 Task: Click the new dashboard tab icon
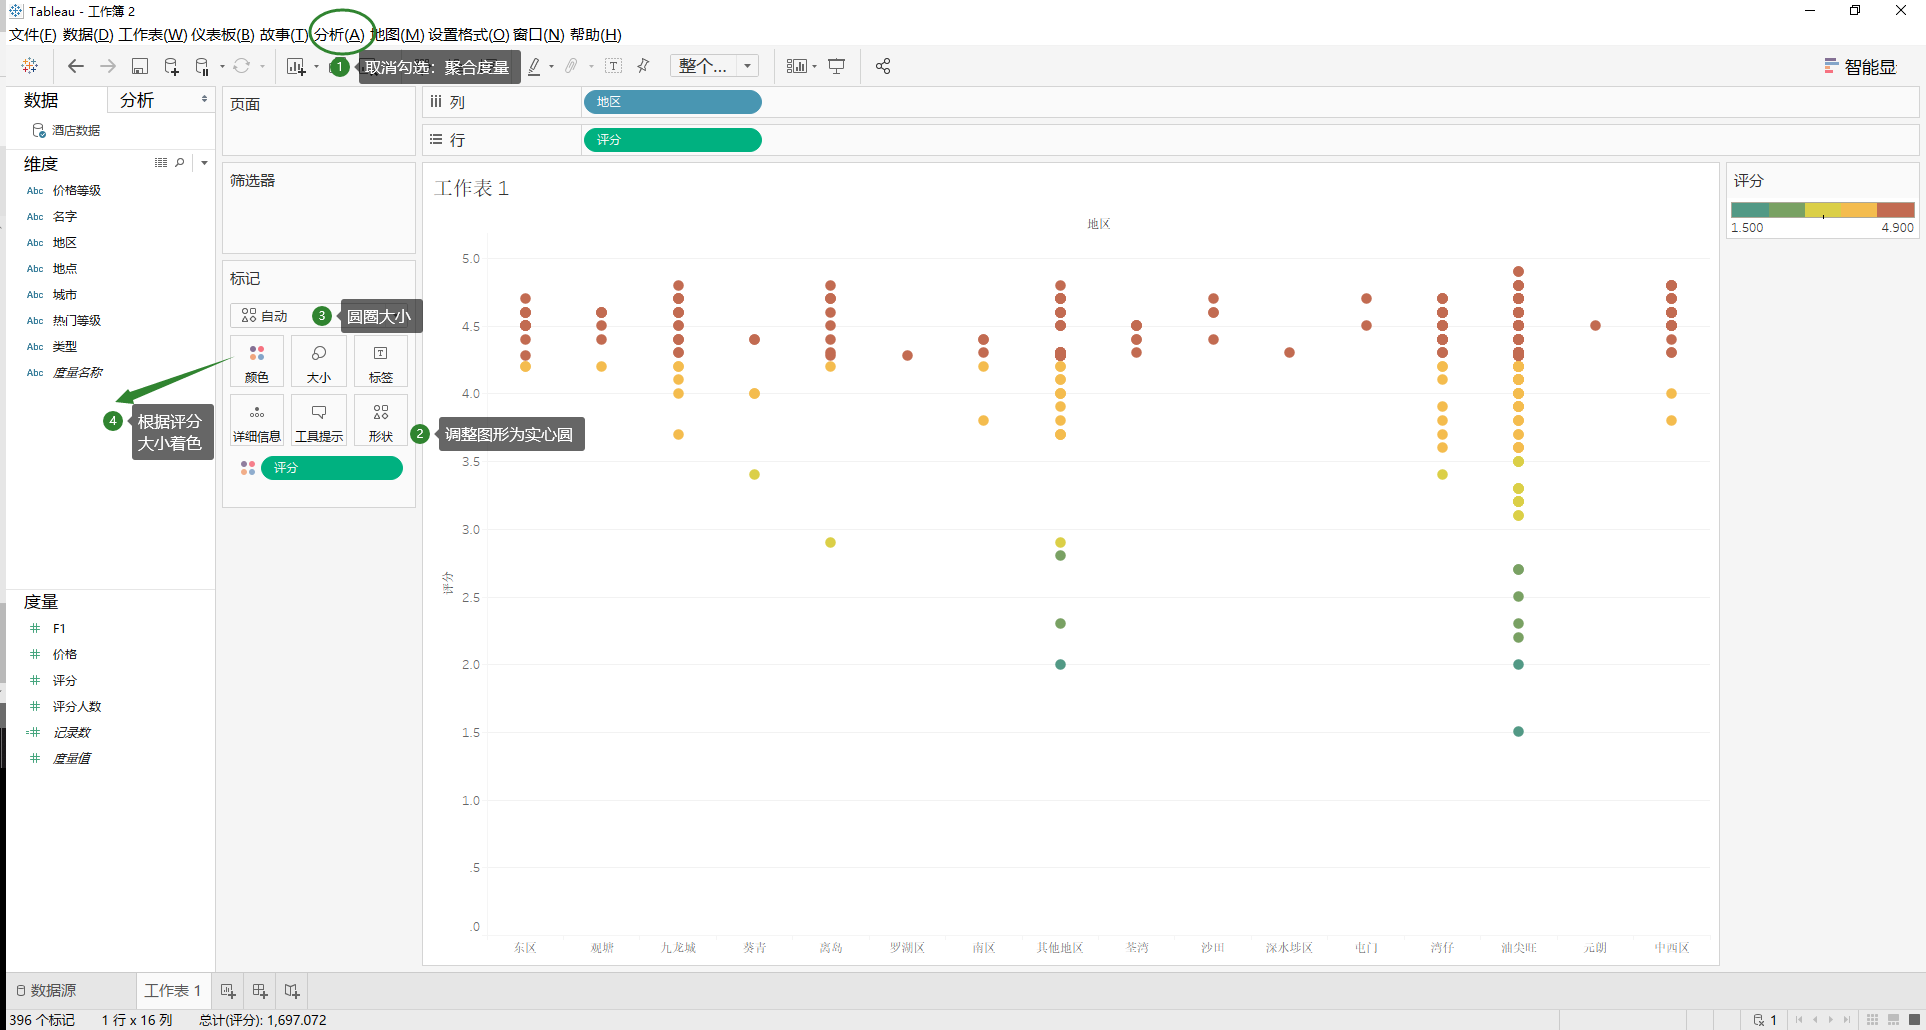pos(260,991)
